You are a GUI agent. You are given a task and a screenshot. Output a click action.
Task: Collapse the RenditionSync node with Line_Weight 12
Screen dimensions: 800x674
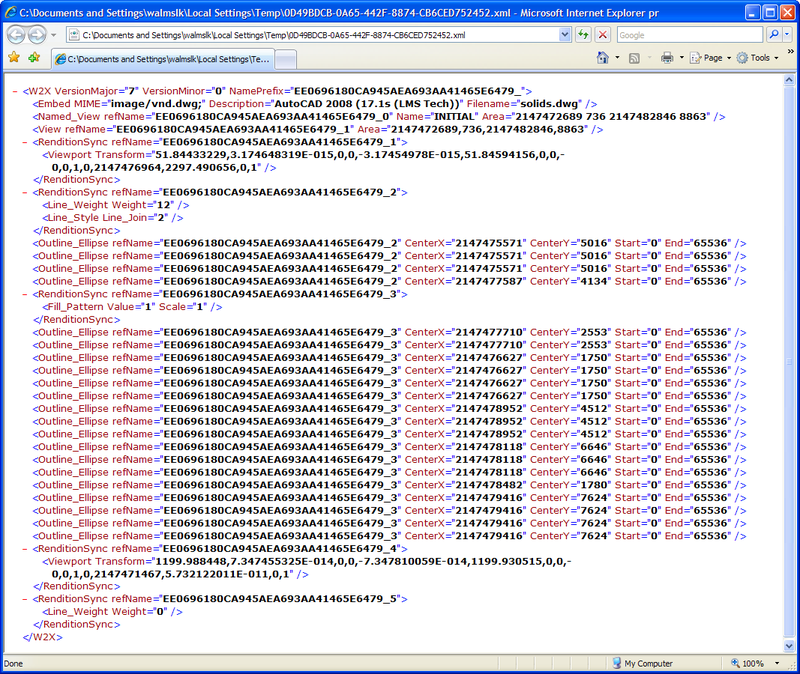click(25, 192)
